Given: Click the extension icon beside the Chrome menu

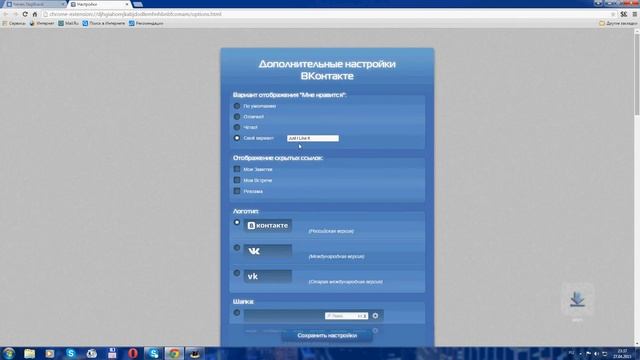Looking at the screenshot, I should click(x=624, y=14).
